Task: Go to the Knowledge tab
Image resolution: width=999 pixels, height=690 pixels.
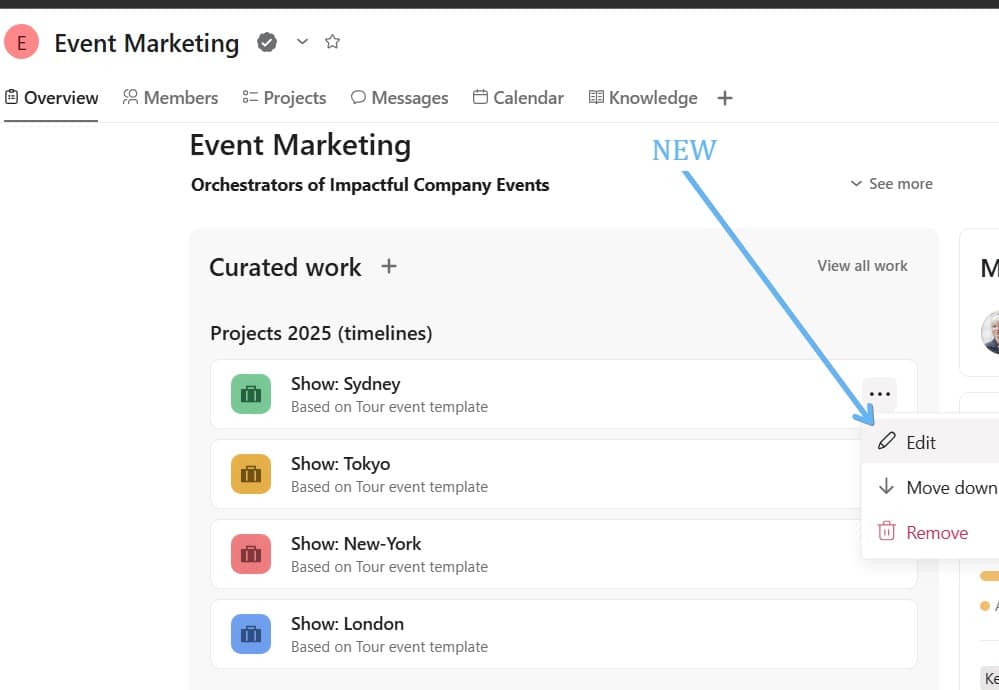Action: point(643,98)
